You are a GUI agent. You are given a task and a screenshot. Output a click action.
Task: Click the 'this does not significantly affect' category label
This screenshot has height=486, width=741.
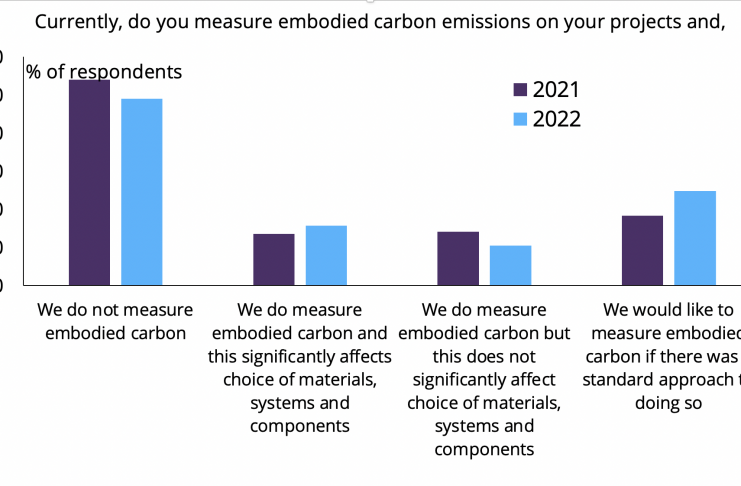[x=484, y=379]
